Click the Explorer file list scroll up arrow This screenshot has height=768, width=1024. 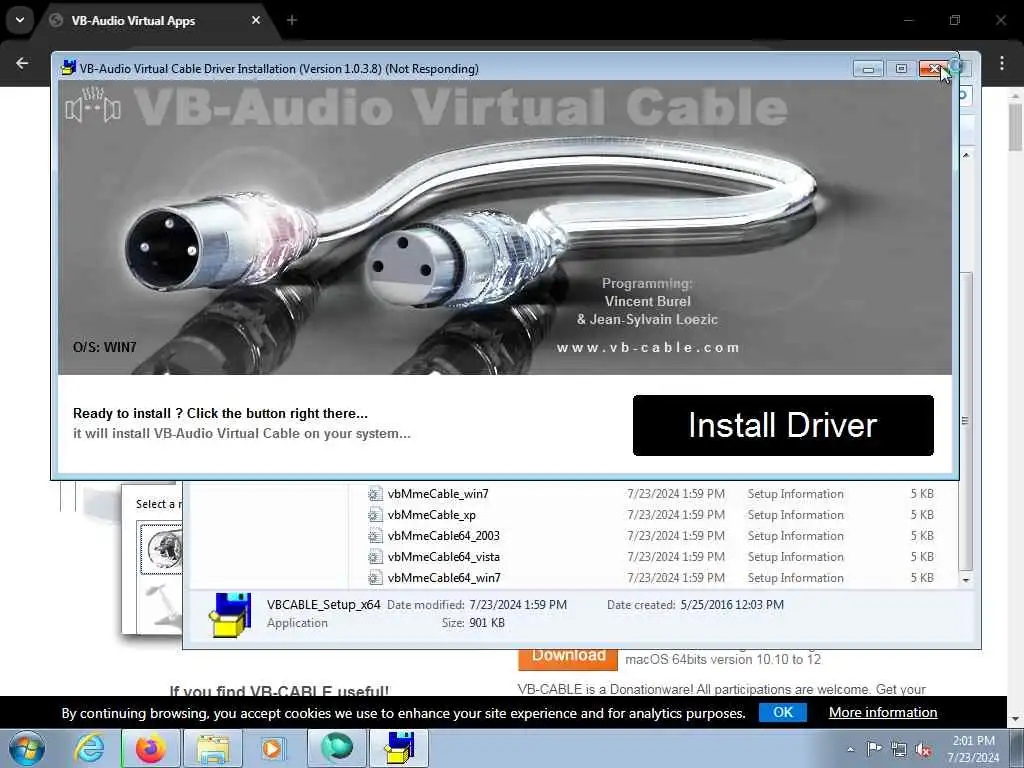pos(966,155)
